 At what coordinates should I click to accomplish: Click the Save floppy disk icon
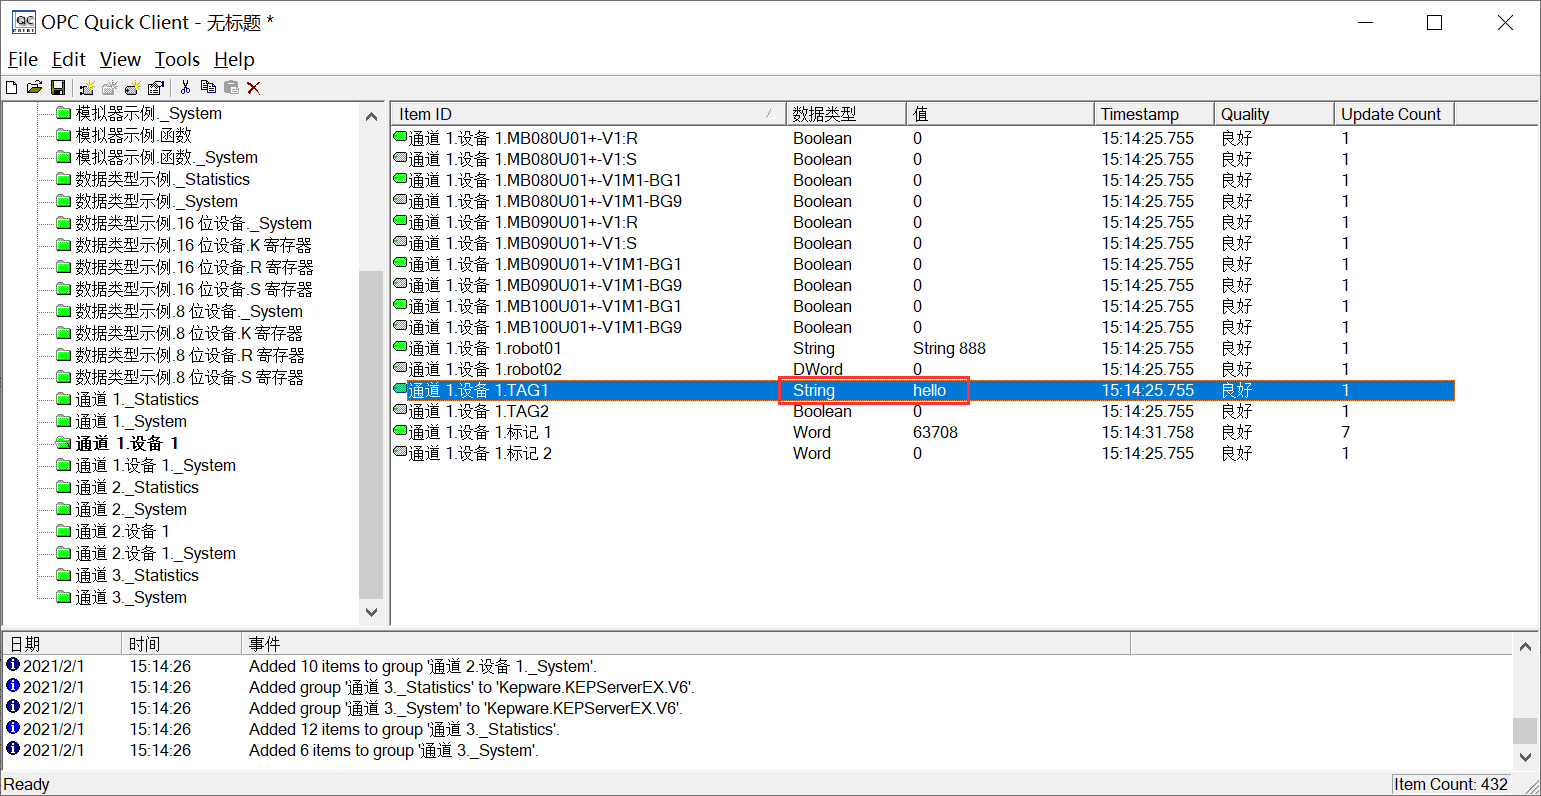58,88
